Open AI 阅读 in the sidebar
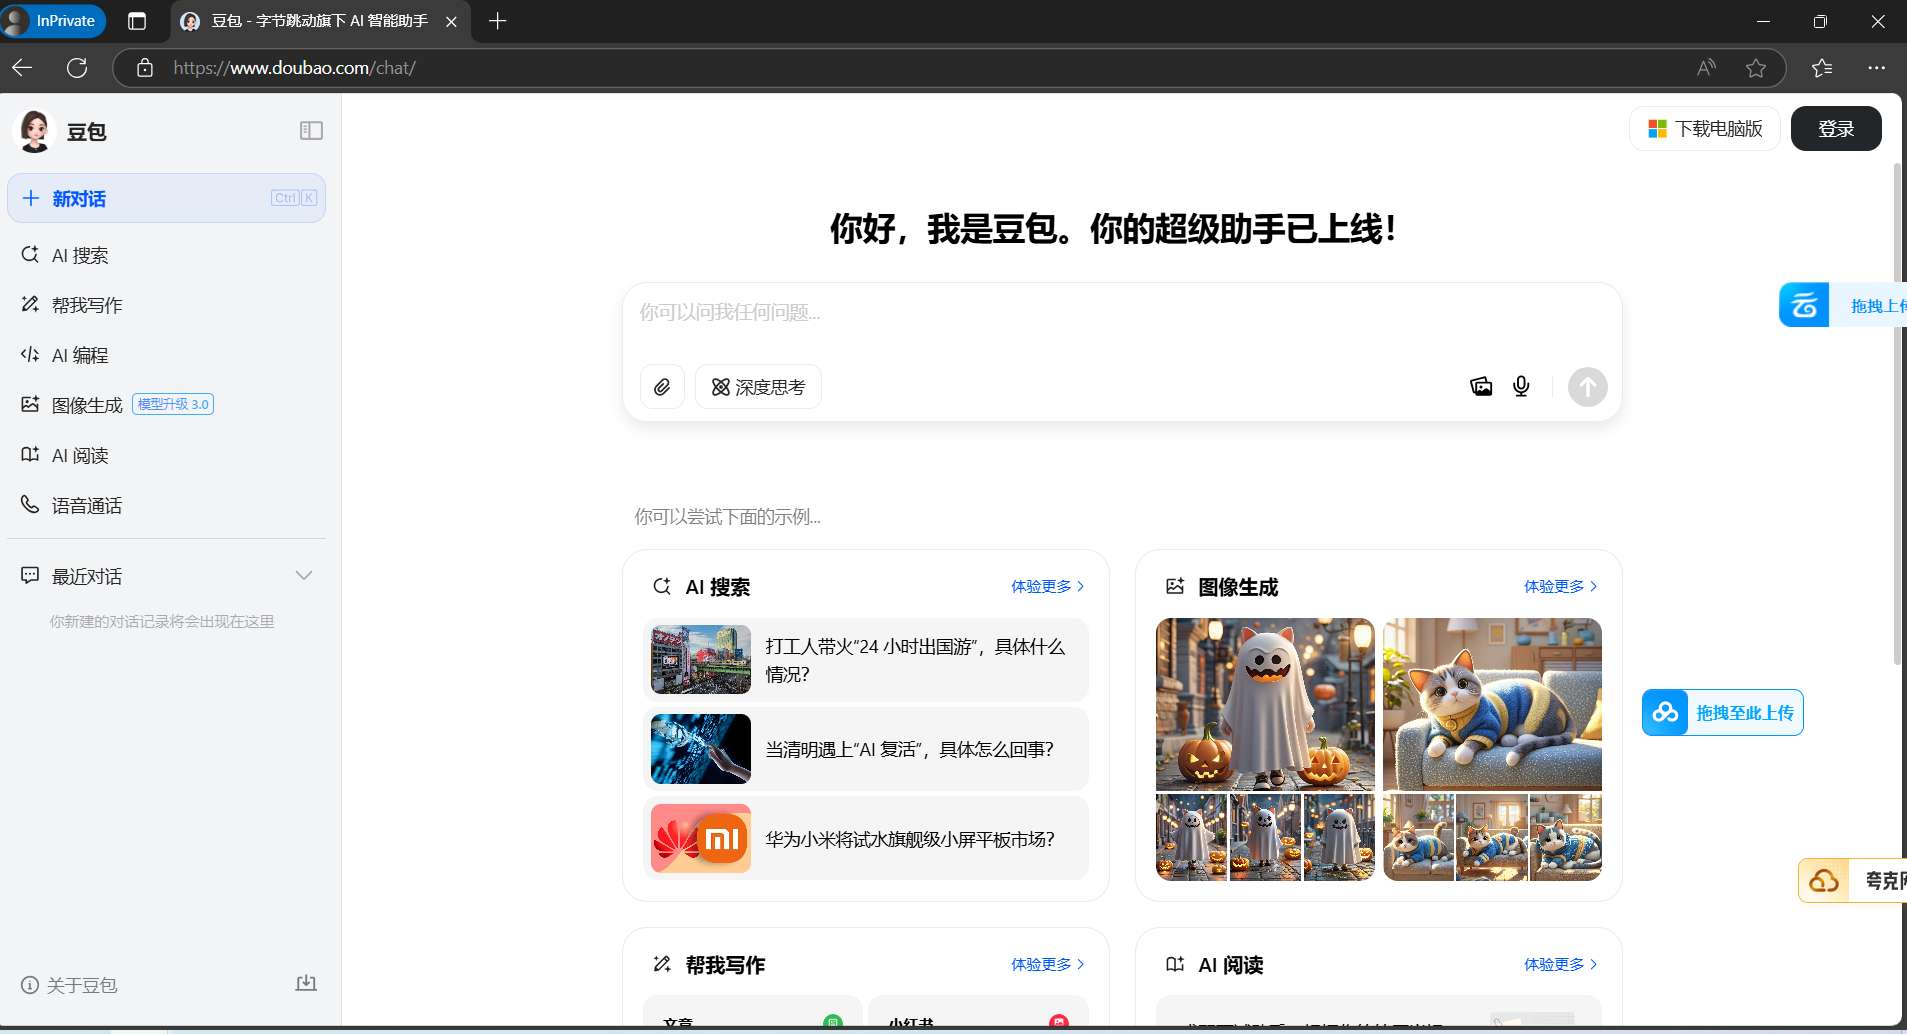 tap(166, 455)
